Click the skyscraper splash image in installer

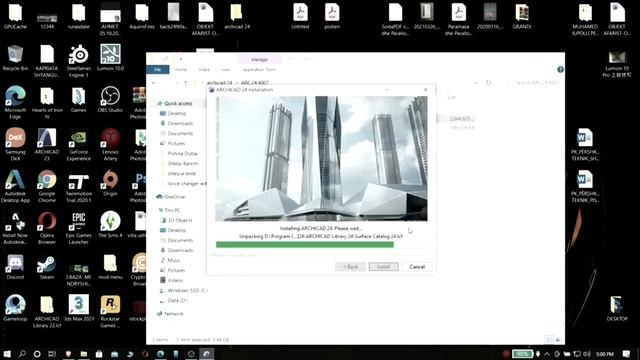pos(321,158)
